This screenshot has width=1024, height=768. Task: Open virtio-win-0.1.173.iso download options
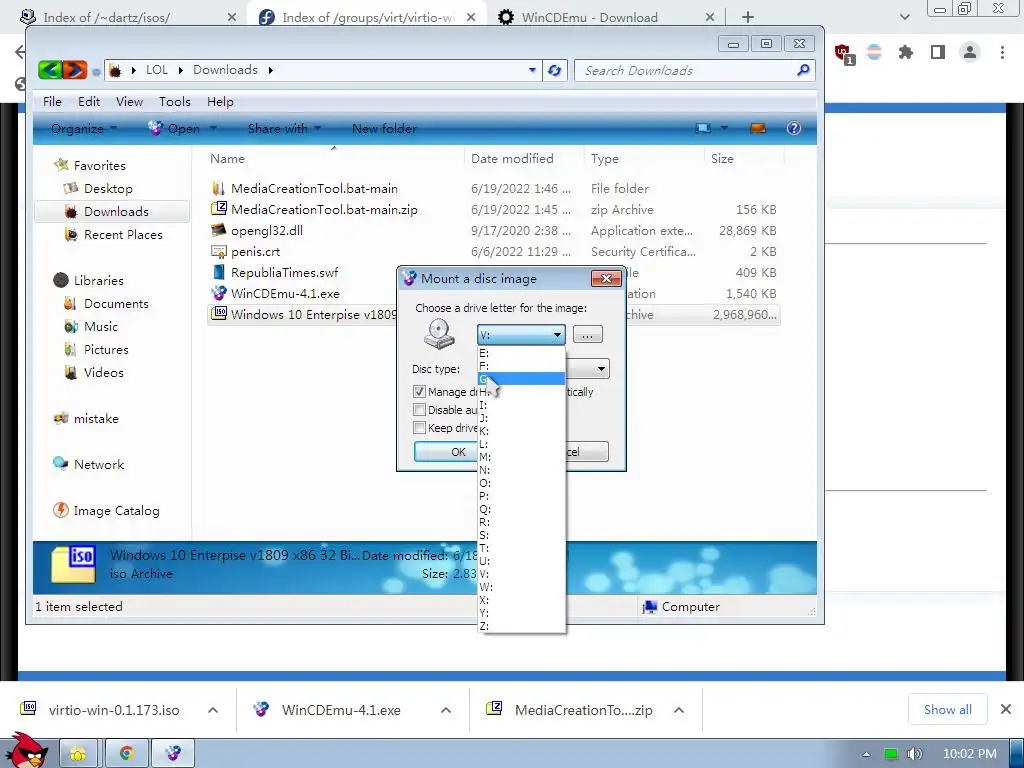pos(213,710)
